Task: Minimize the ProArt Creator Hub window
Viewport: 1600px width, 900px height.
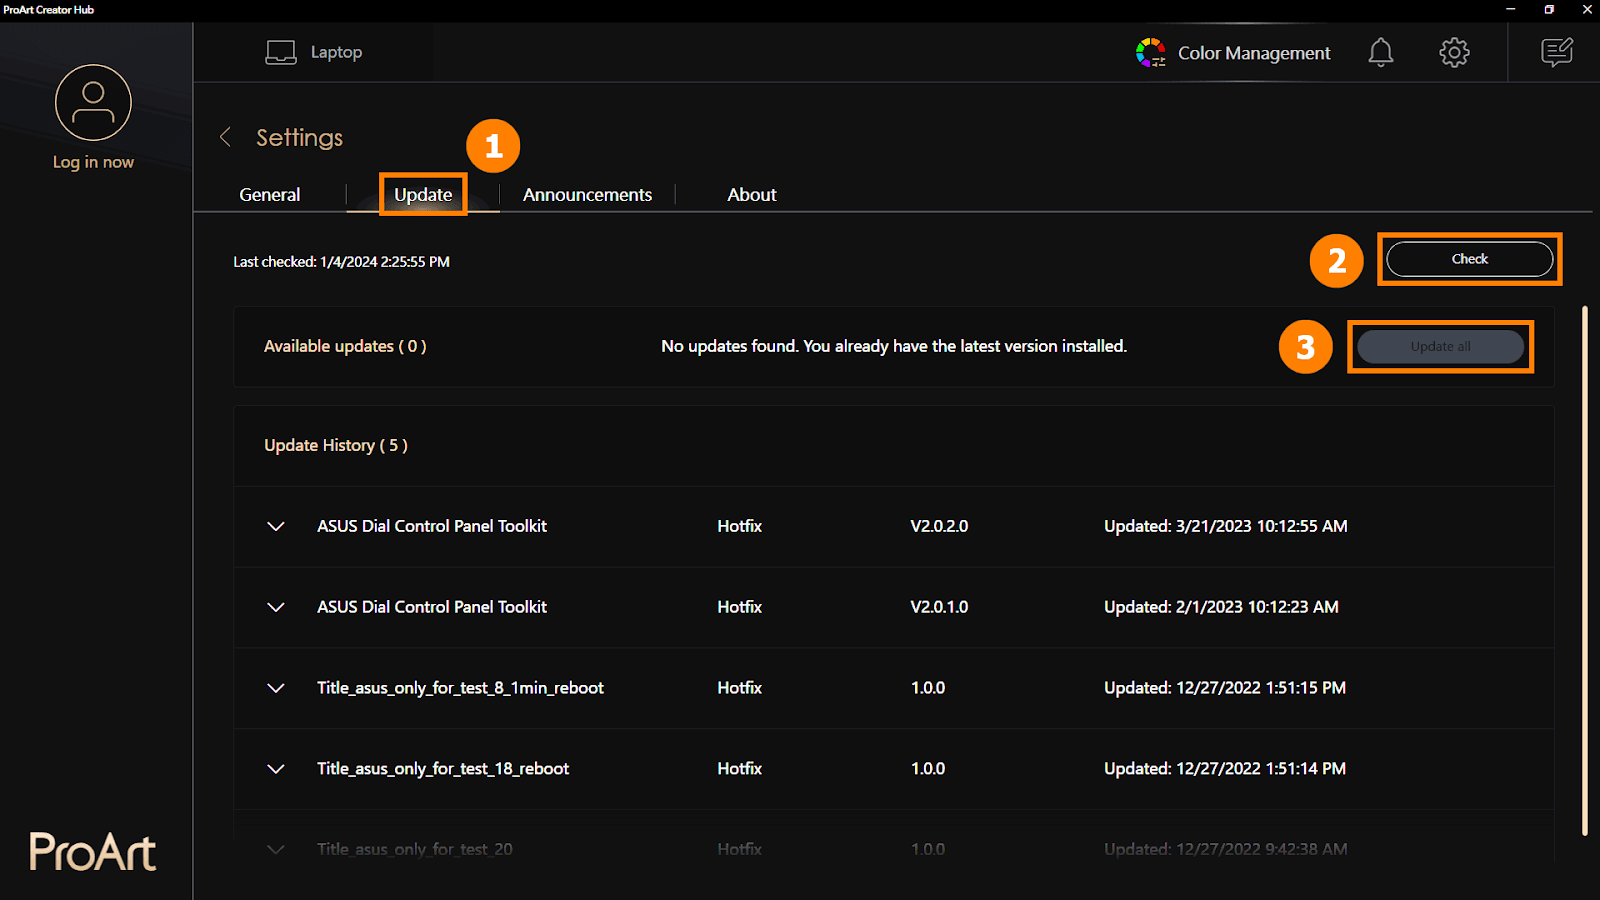Action: click(x=1511, y=10)
